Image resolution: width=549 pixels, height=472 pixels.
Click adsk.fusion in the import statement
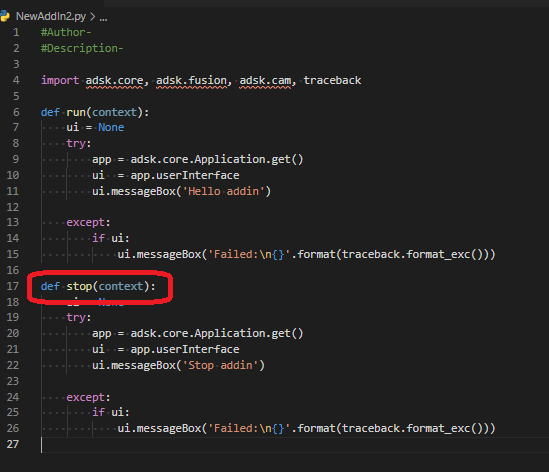[191, 81]
